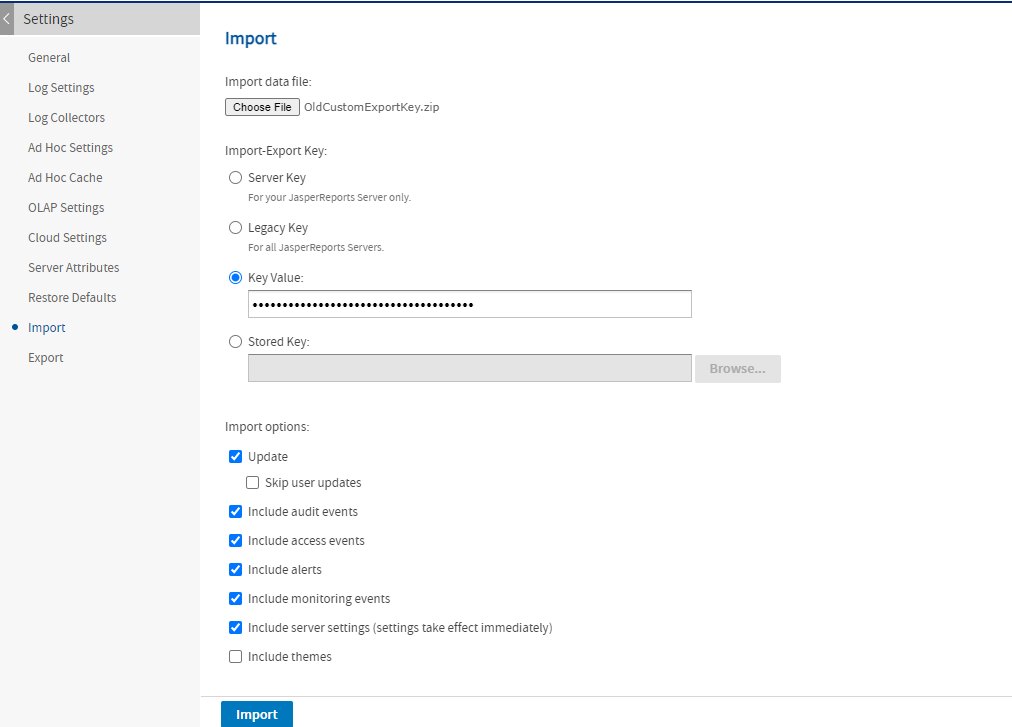Select the Stored Key radio option
Screen dimensions: 1012x727
(x=236, y=342)
